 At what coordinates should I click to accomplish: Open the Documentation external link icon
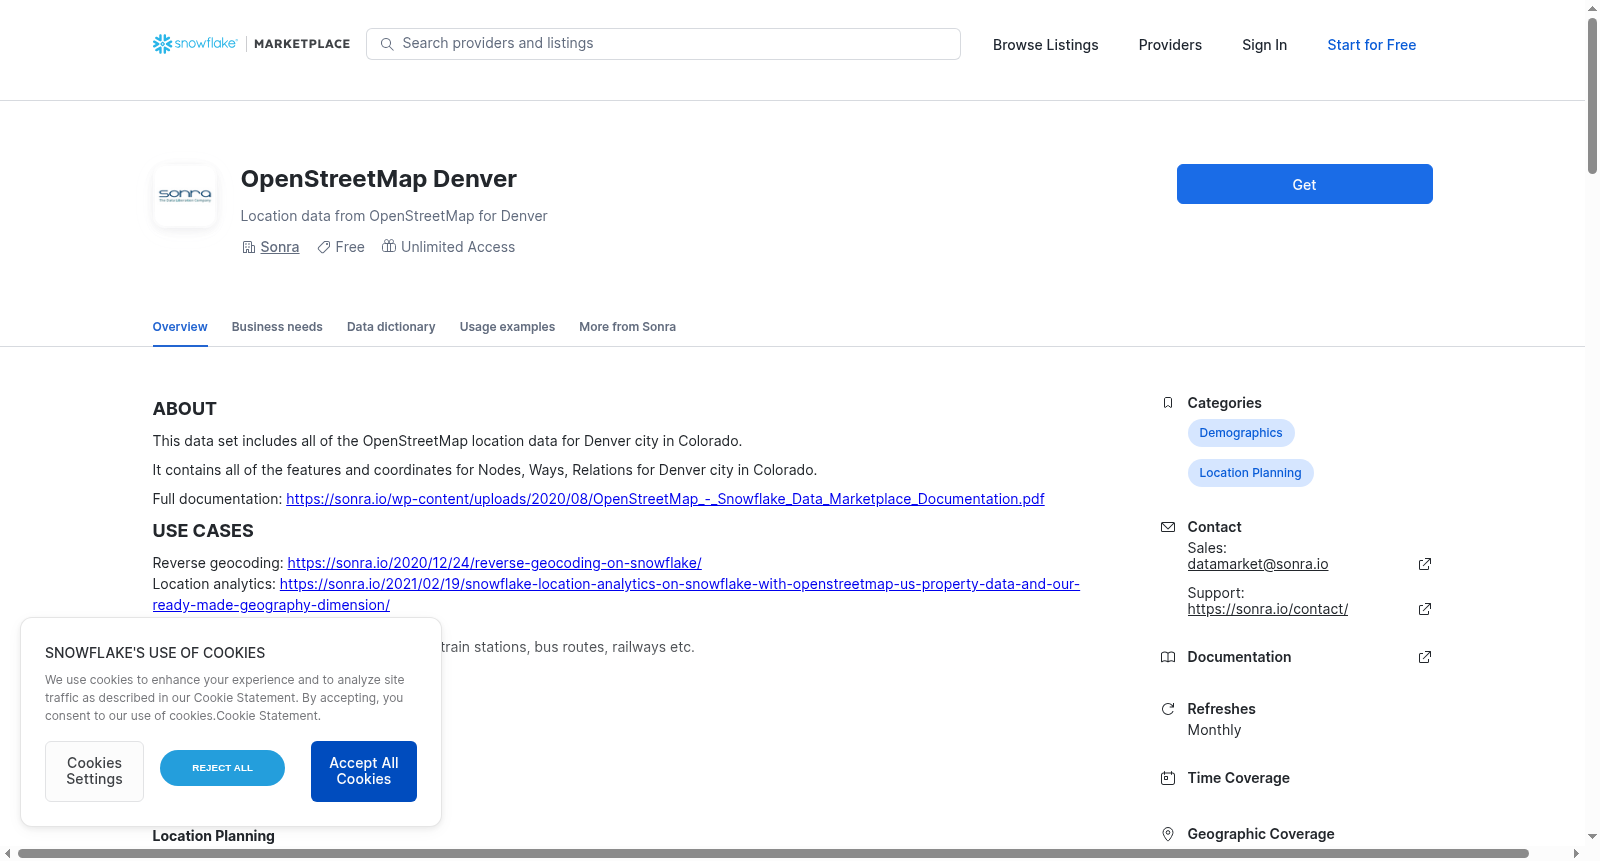(x=1425, y=657)
